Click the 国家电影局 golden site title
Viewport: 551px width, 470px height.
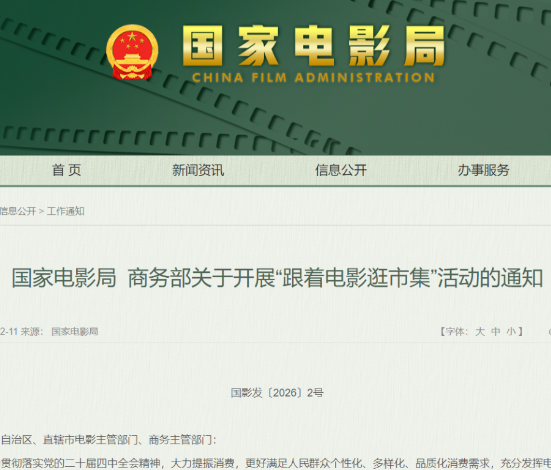[313, 46]
